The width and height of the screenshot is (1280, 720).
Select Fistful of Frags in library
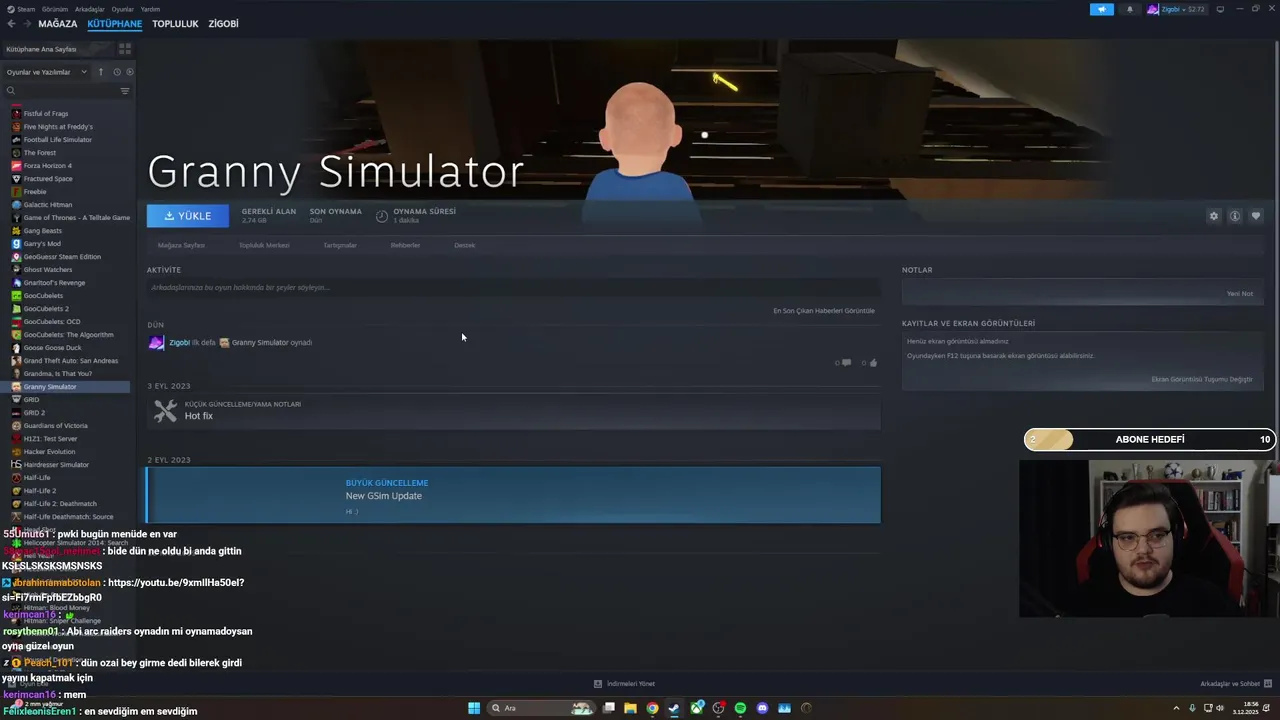pyautogui.click(x=46, y=114)
